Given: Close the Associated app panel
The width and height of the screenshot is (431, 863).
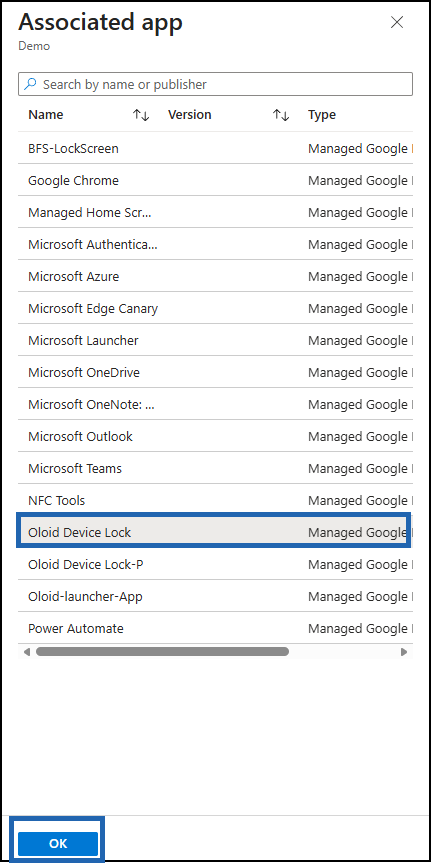Looking at the screenshot, I should pyautogui.click(x=396, y=23).
